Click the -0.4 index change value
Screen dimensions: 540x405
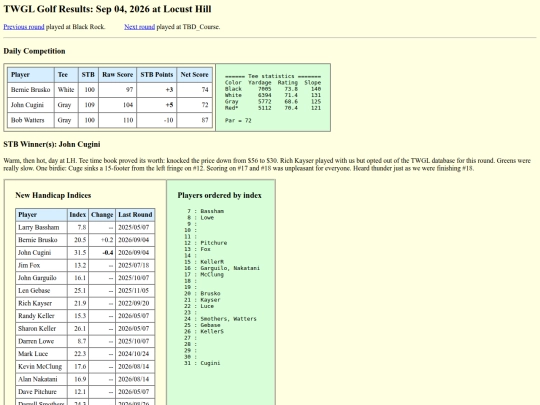108,253
